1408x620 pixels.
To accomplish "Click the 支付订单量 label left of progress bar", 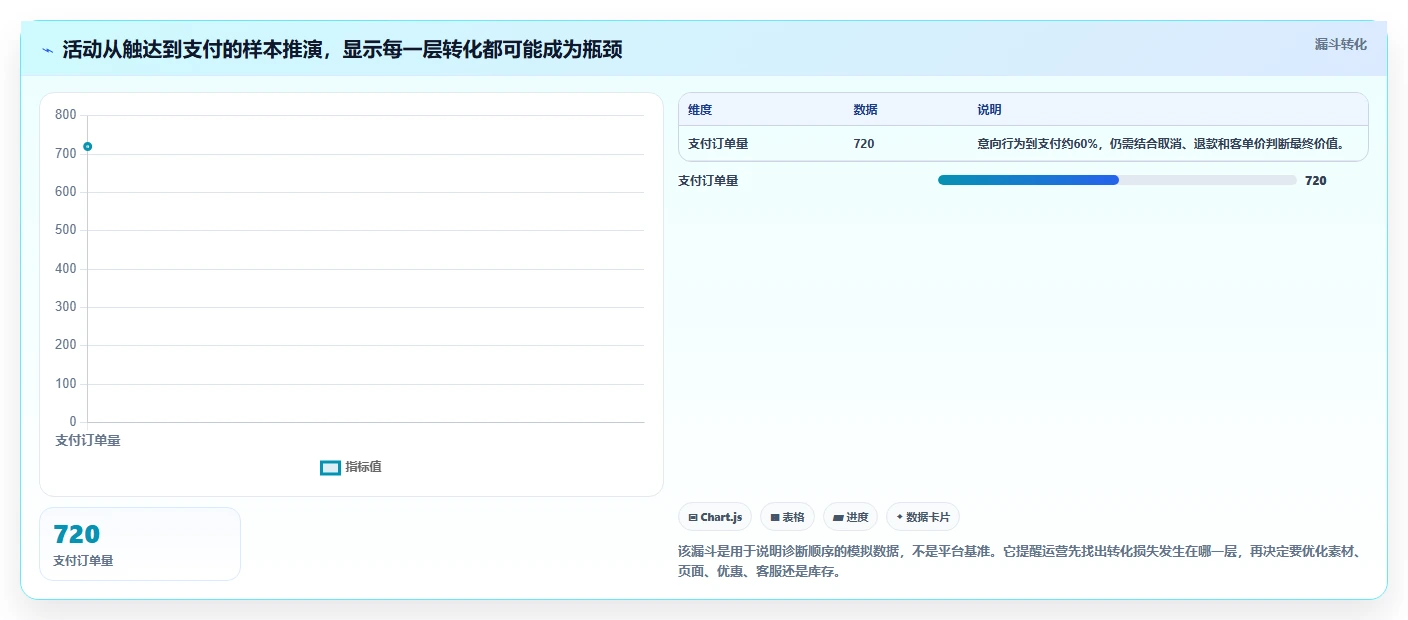I will point(708,181).
